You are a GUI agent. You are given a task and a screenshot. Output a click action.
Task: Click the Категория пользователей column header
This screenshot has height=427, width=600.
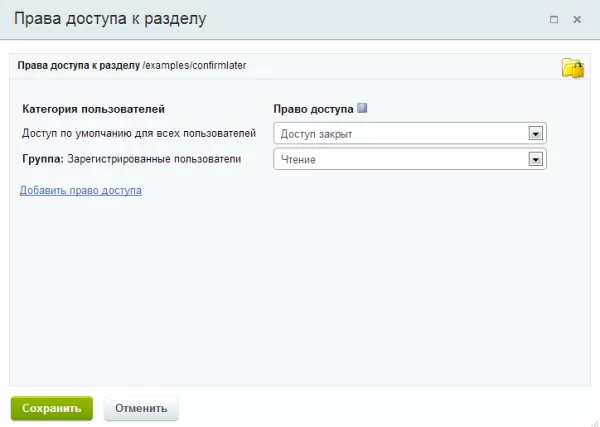pos(93,109)
